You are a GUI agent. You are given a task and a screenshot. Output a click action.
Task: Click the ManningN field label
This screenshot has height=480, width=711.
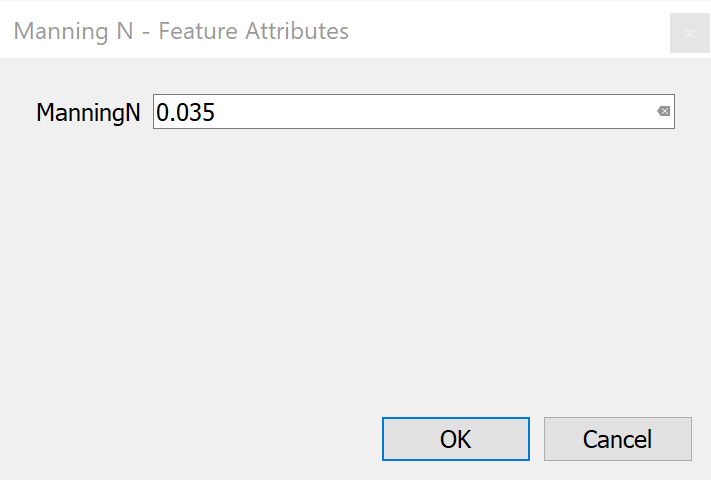click(88, 113)
